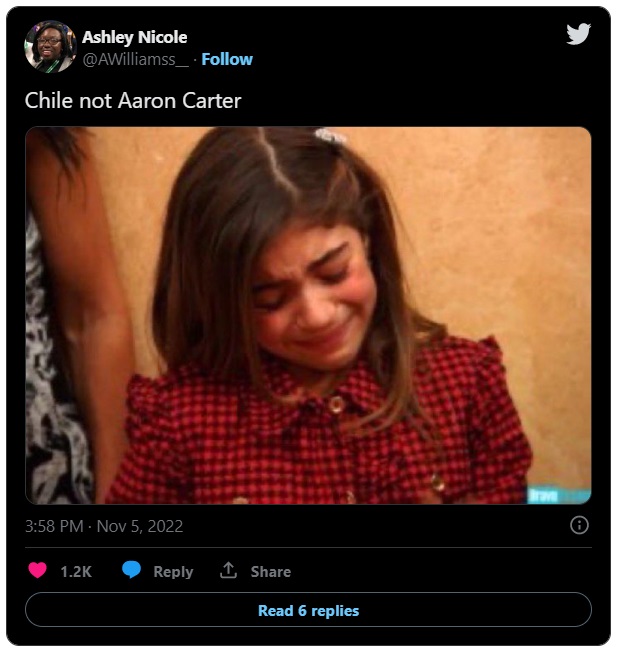Viewport: 619px width, 655px height.
Task: Click the Reply text label
Action: (x=173, y=572)
